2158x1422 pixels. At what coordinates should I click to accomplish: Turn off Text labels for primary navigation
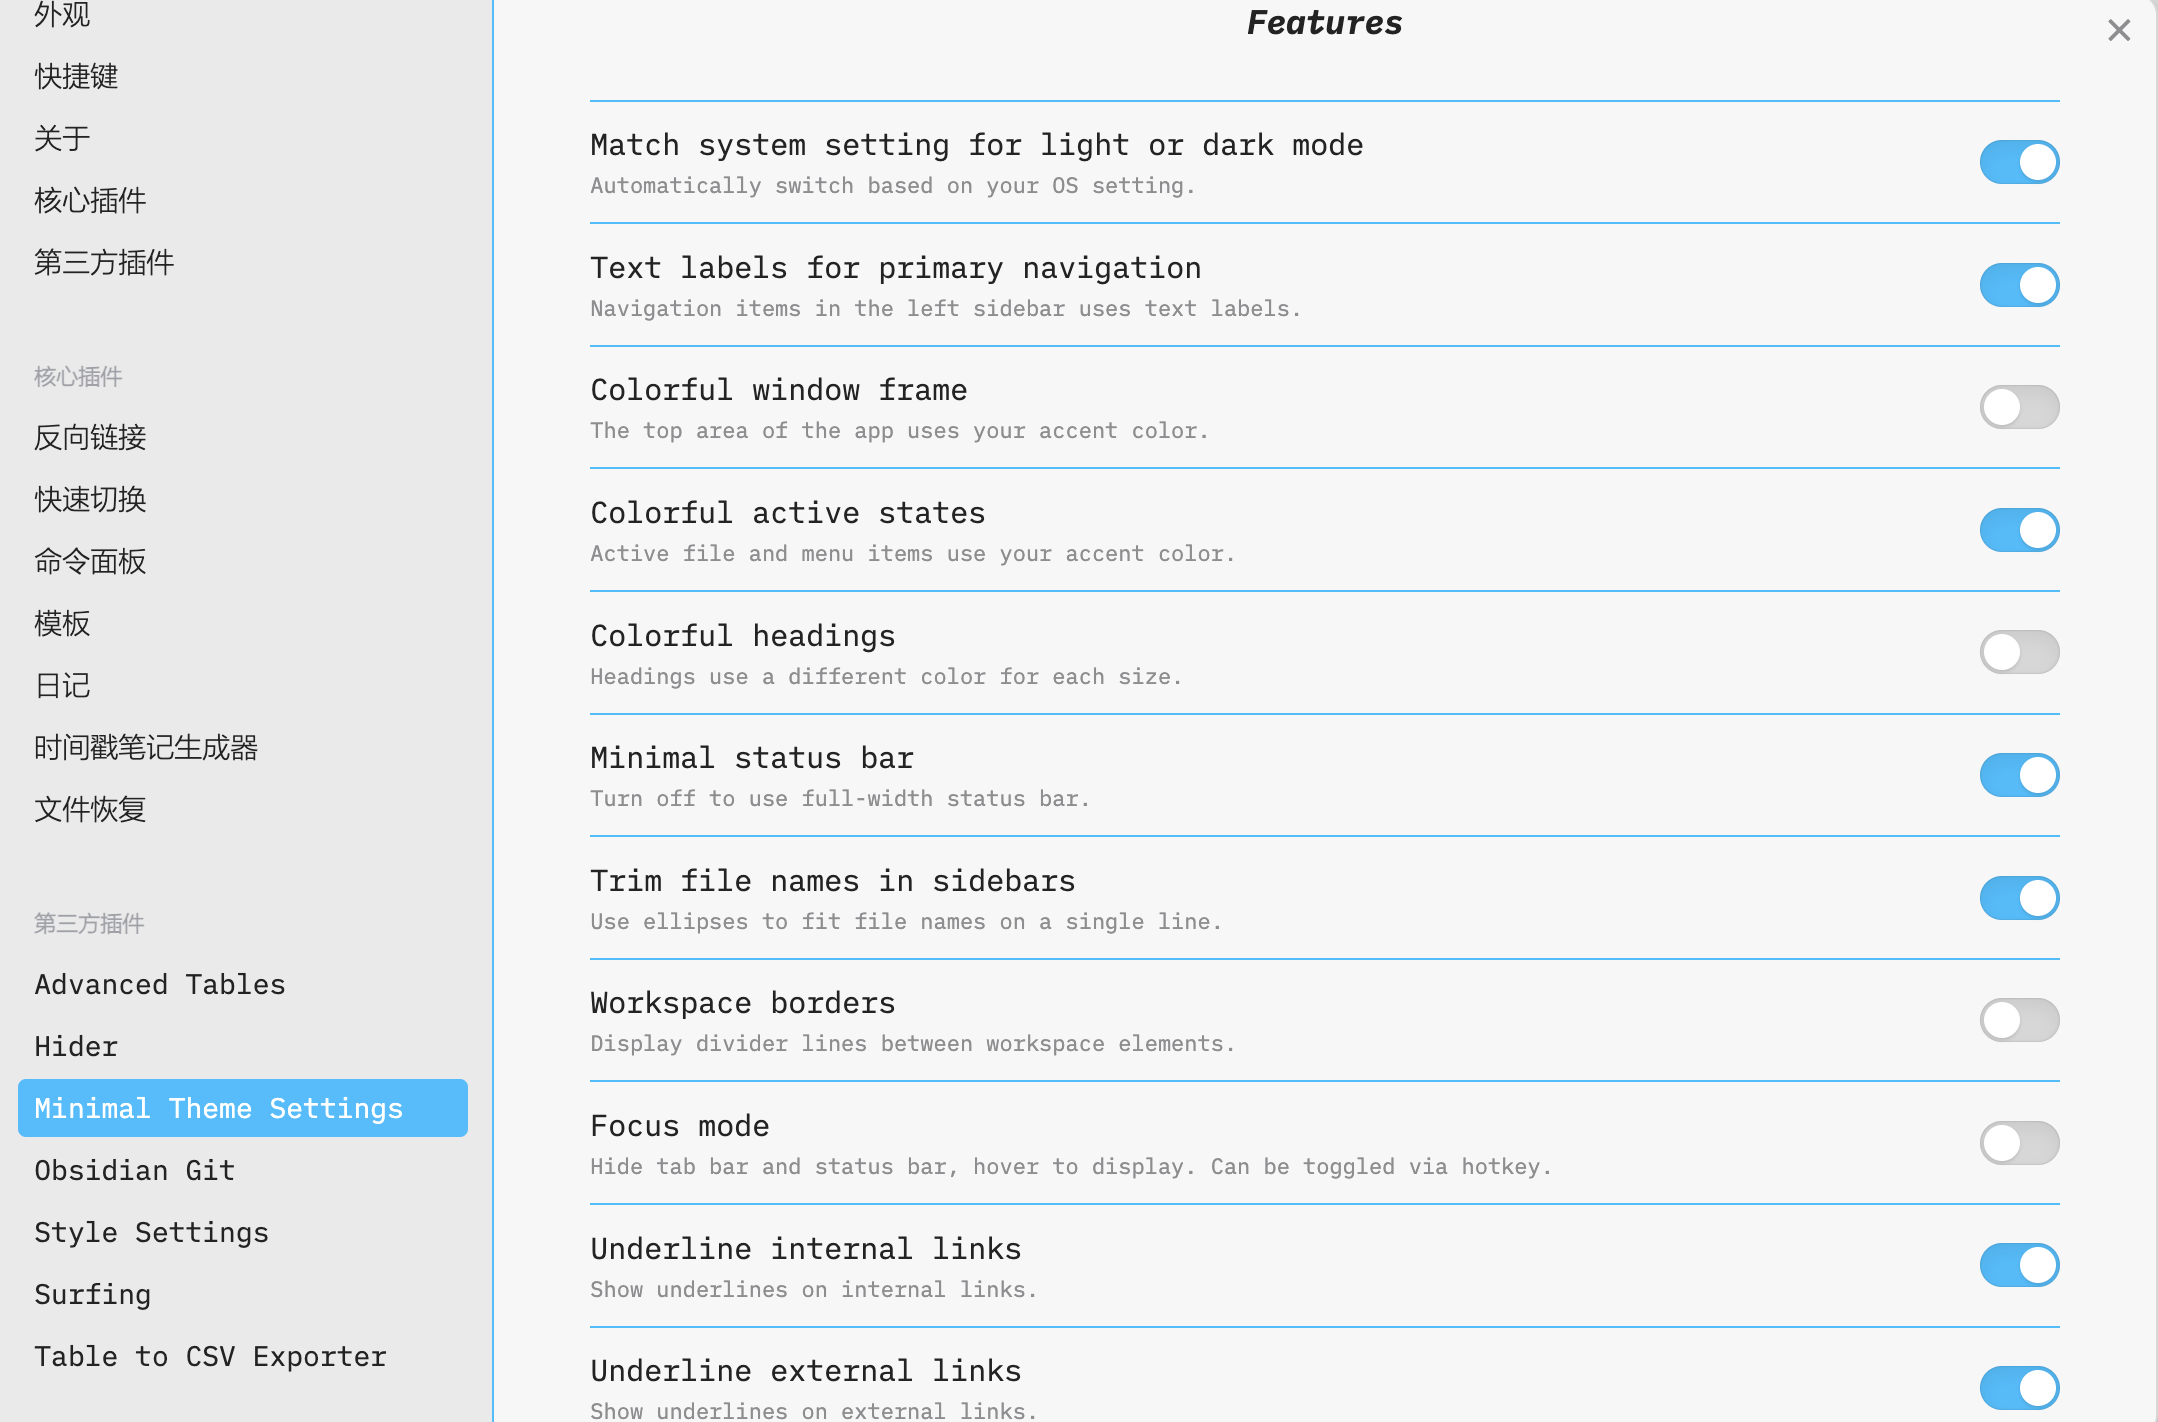[x=2019, y=285]
